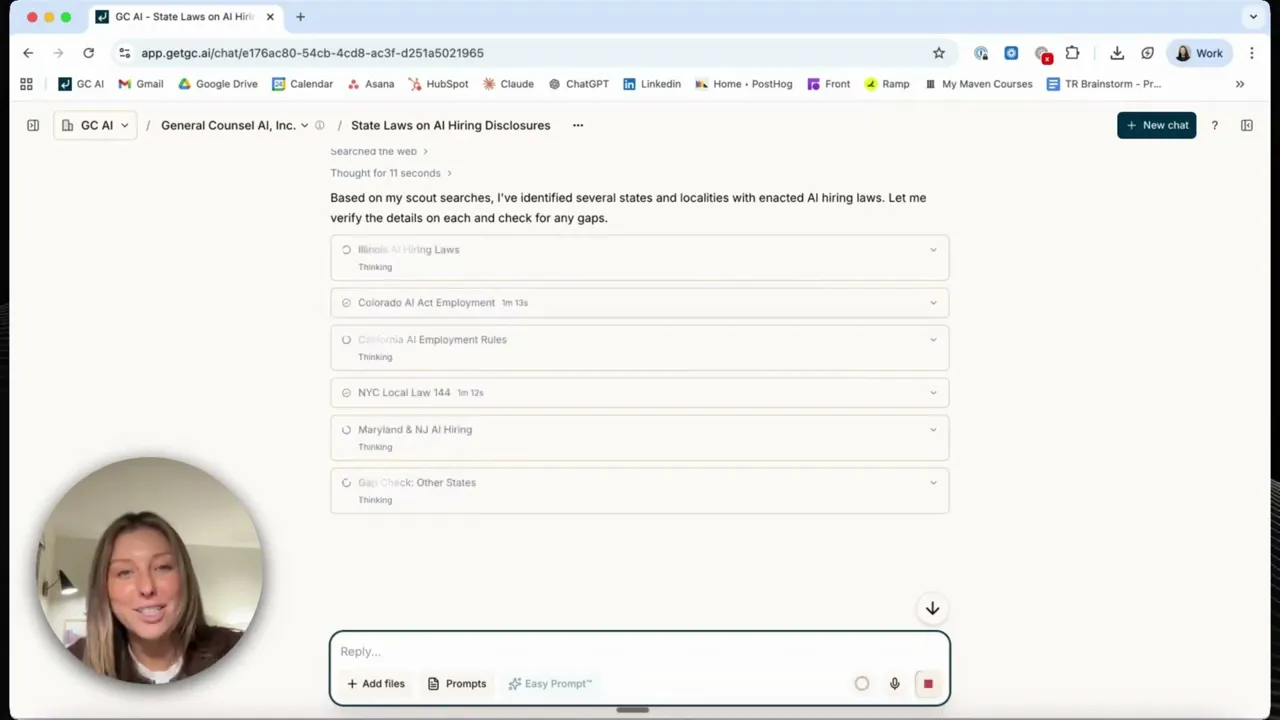The width and height of the screenshot is (1280, 720).
Task: Open the help question mark icon
Action: coord(1215,125)
